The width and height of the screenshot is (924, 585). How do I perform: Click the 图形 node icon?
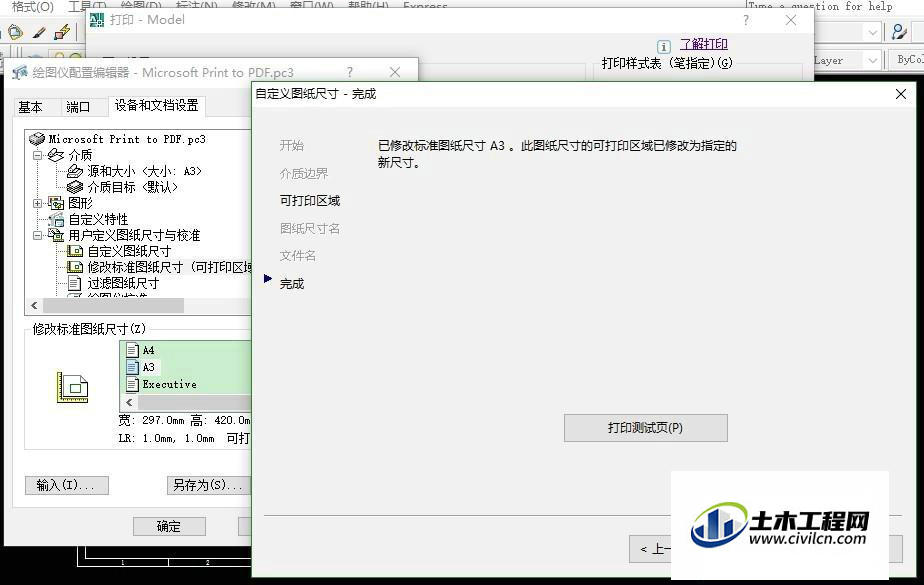click(x=56, y=203)
